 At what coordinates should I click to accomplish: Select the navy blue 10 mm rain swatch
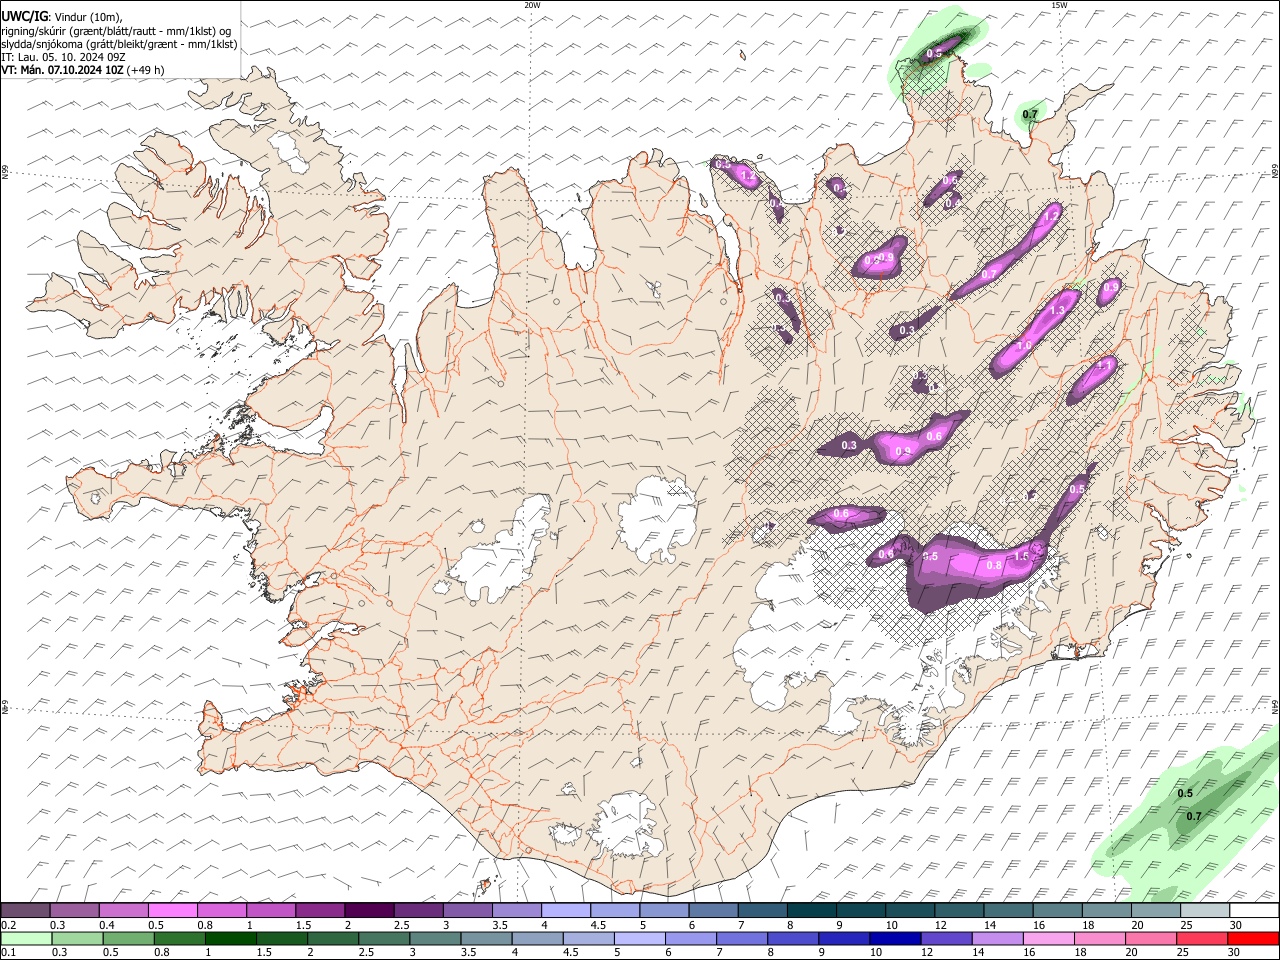[894, 938]
